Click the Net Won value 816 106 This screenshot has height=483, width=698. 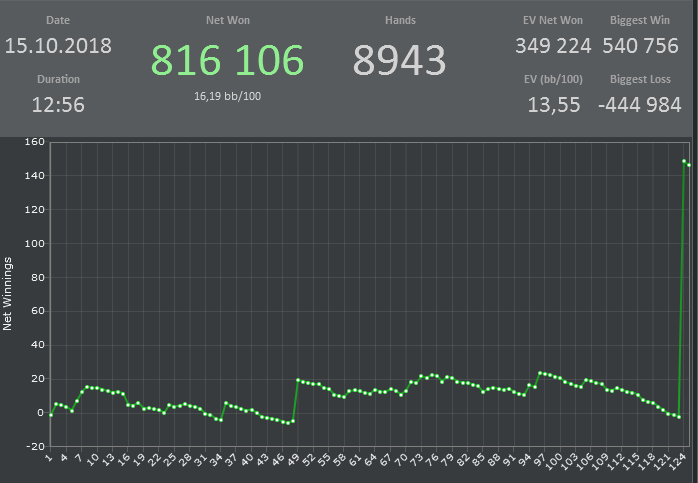tap(227, 60)
